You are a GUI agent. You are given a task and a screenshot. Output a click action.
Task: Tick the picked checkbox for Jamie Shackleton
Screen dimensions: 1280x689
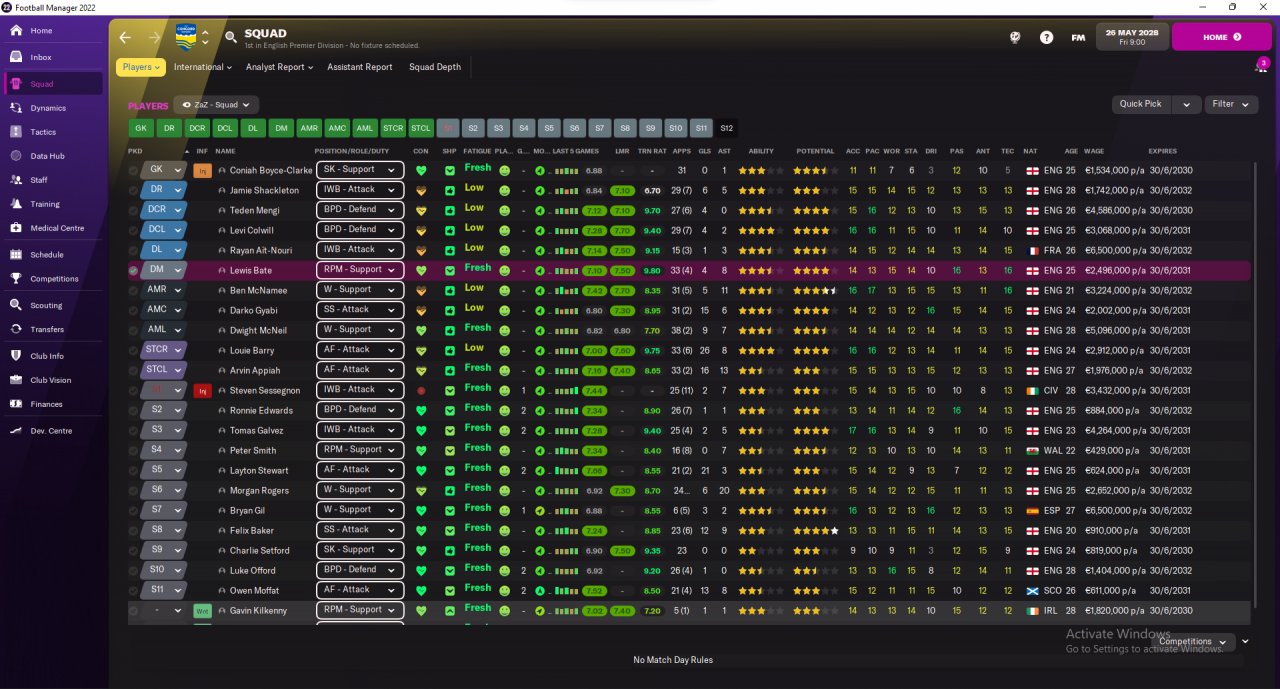133,190
